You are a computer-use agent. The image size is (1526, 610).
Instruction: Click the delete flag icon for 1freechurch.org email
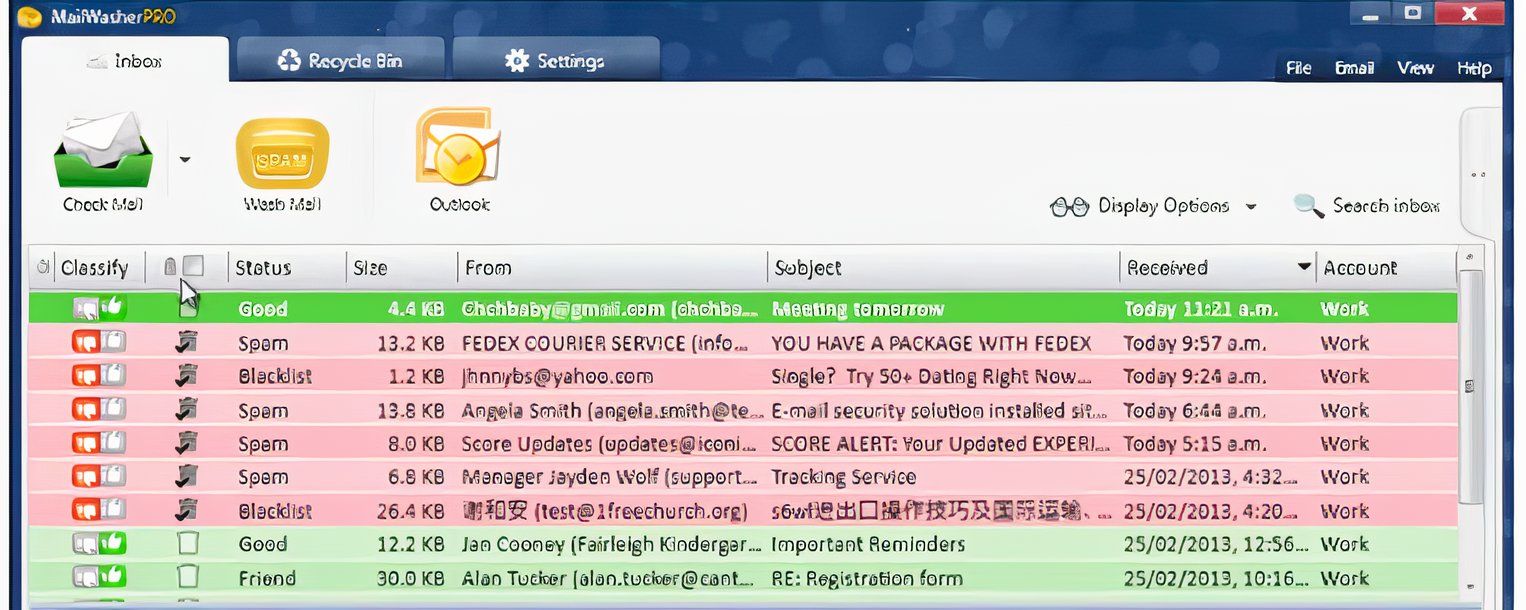pyautogui.click(x=186, y=511)
